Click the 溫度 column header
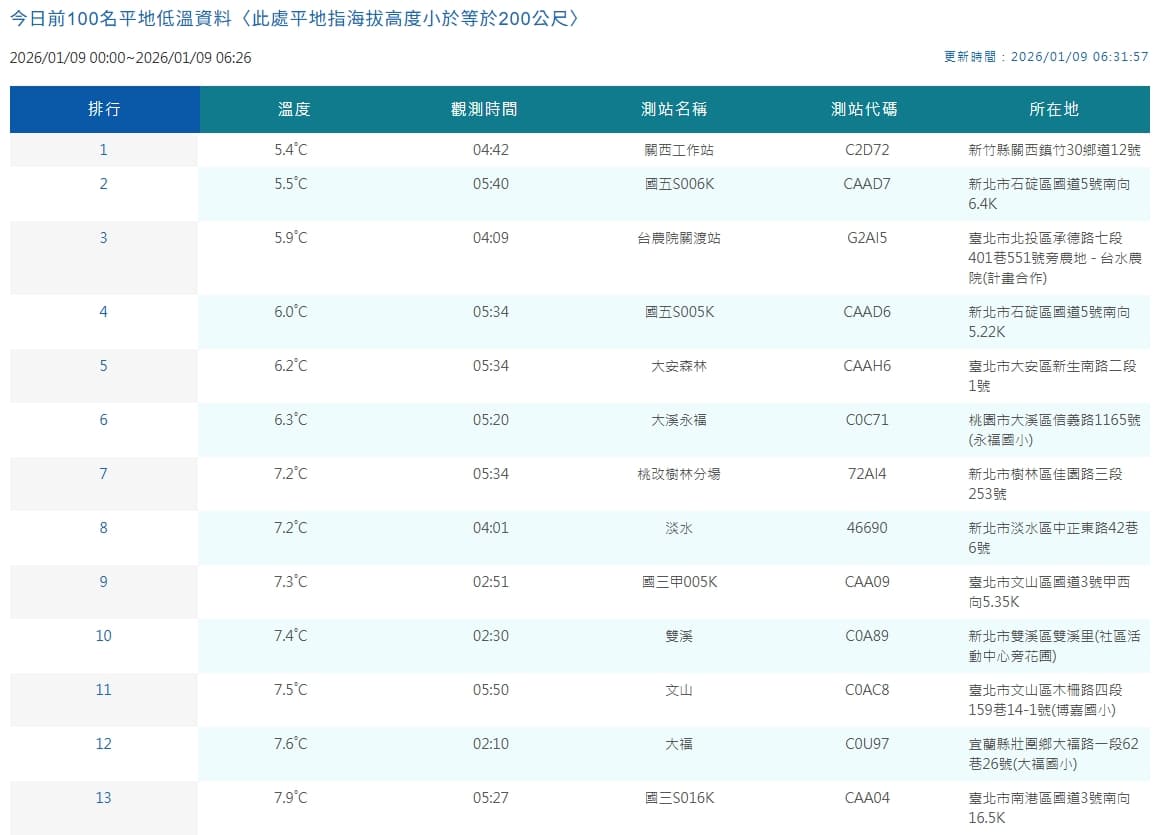The image size is (1163, 835). (x=294, y=109)
